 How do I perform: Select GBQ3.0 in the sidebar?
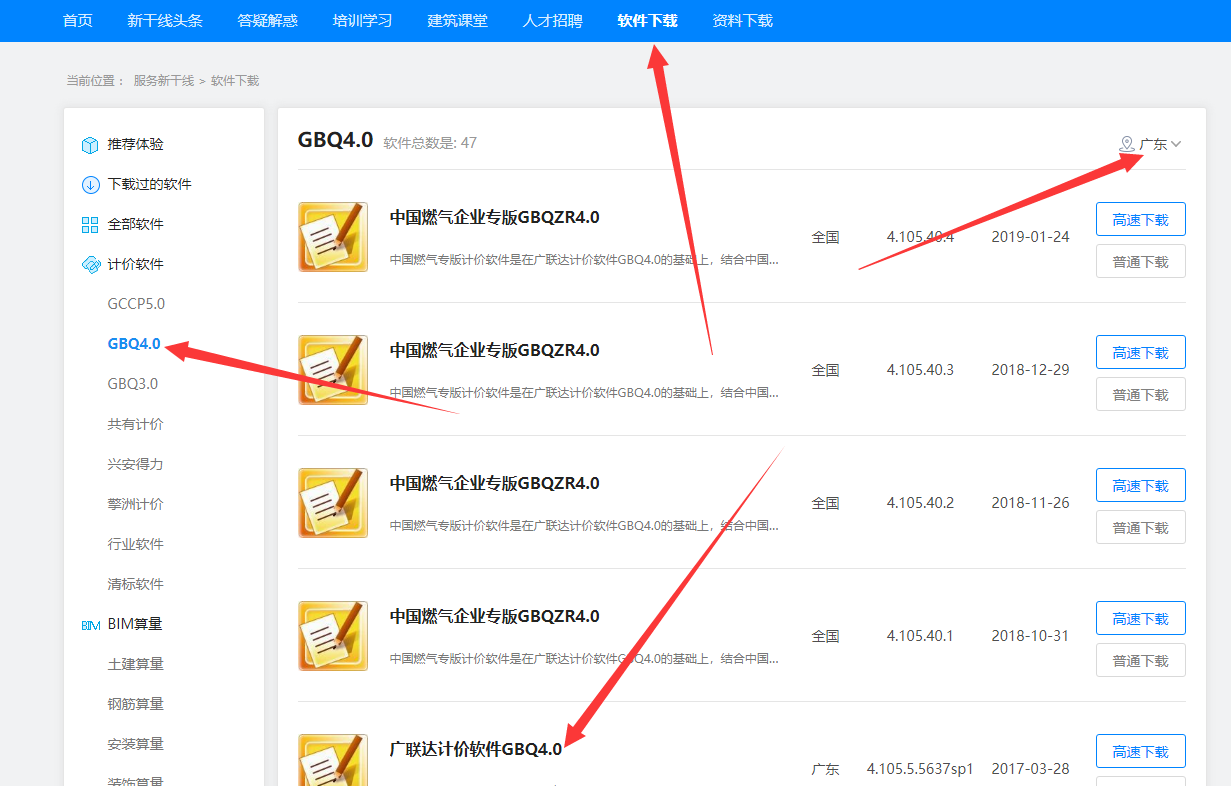133,384
